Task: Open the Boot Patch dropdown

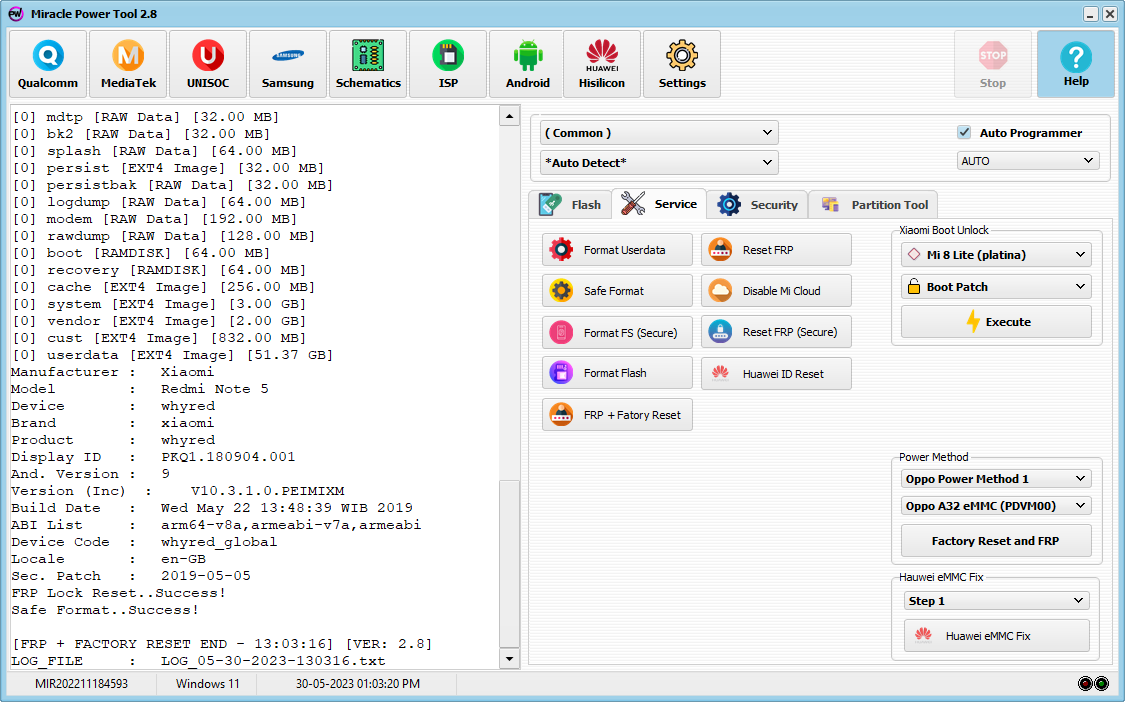Action: (997, 287)
